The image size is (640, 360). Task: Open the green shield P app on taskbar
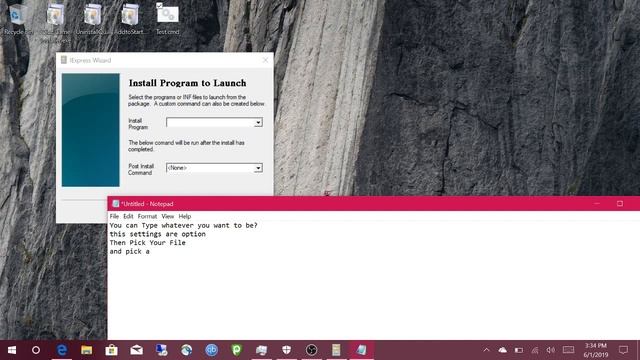click(236, 350)
